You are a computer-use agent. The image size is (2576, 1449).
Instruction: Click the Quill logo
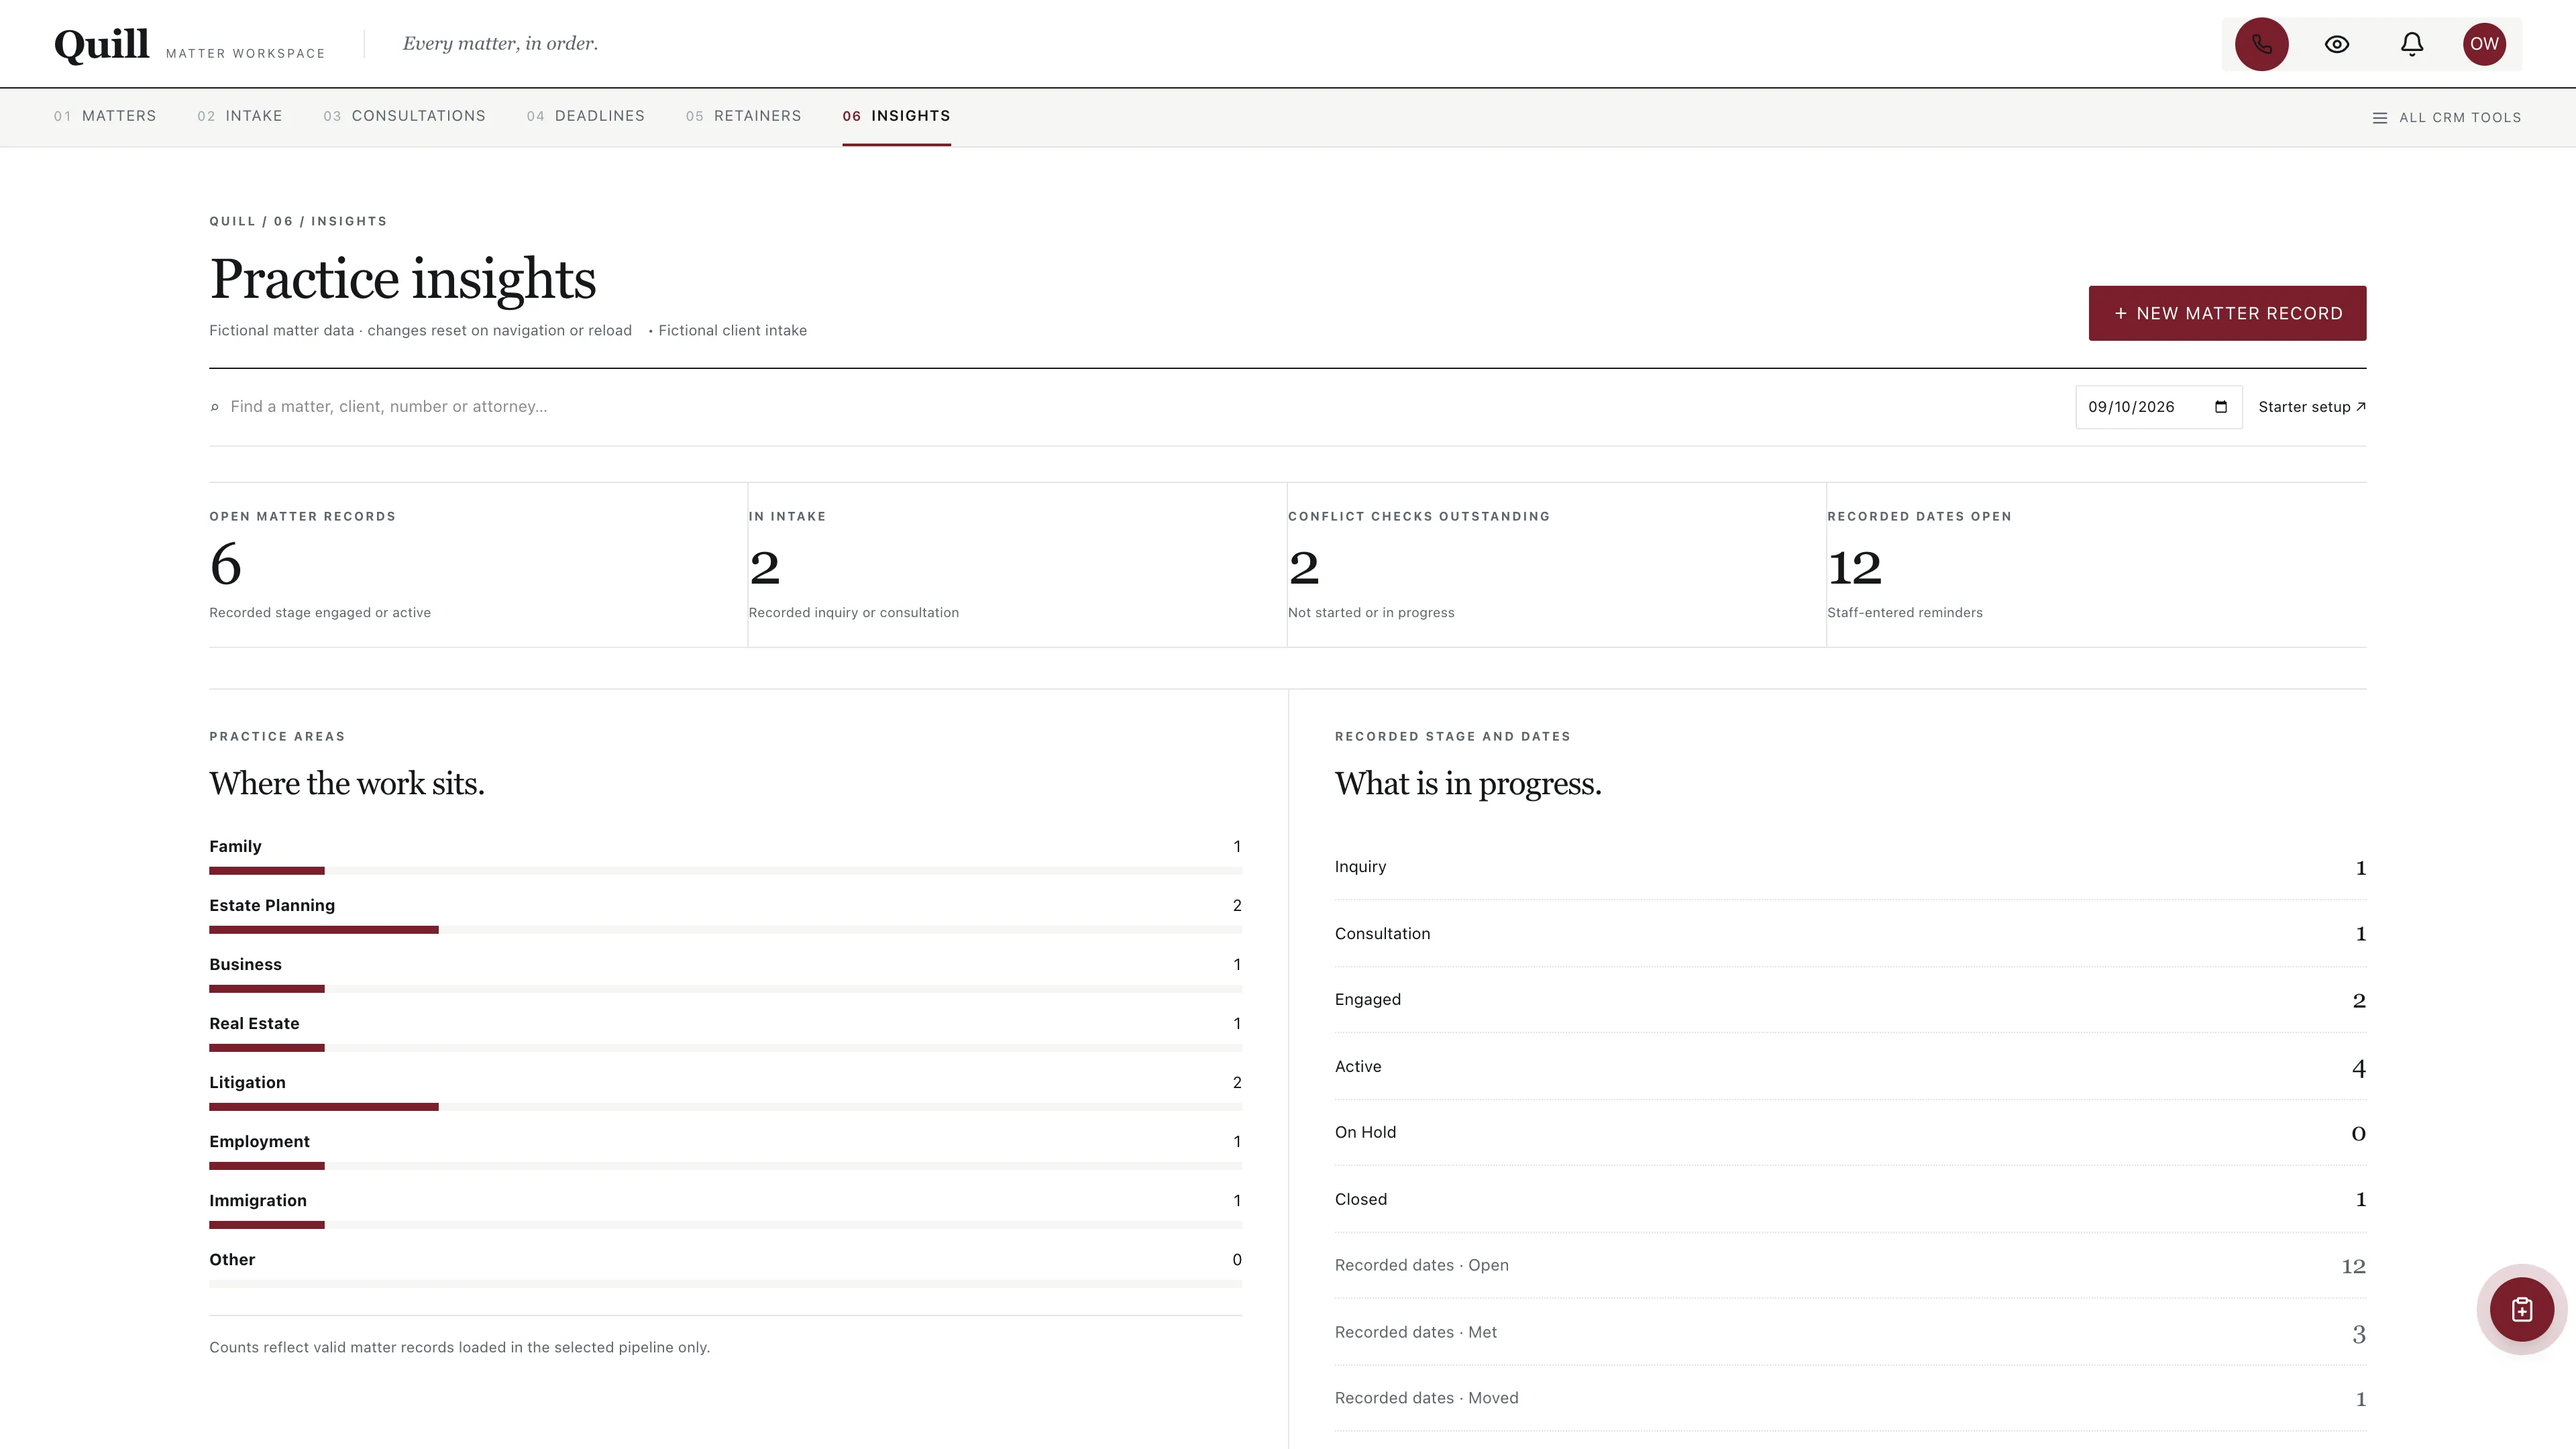pyautogui.click(x=102, y=44)
